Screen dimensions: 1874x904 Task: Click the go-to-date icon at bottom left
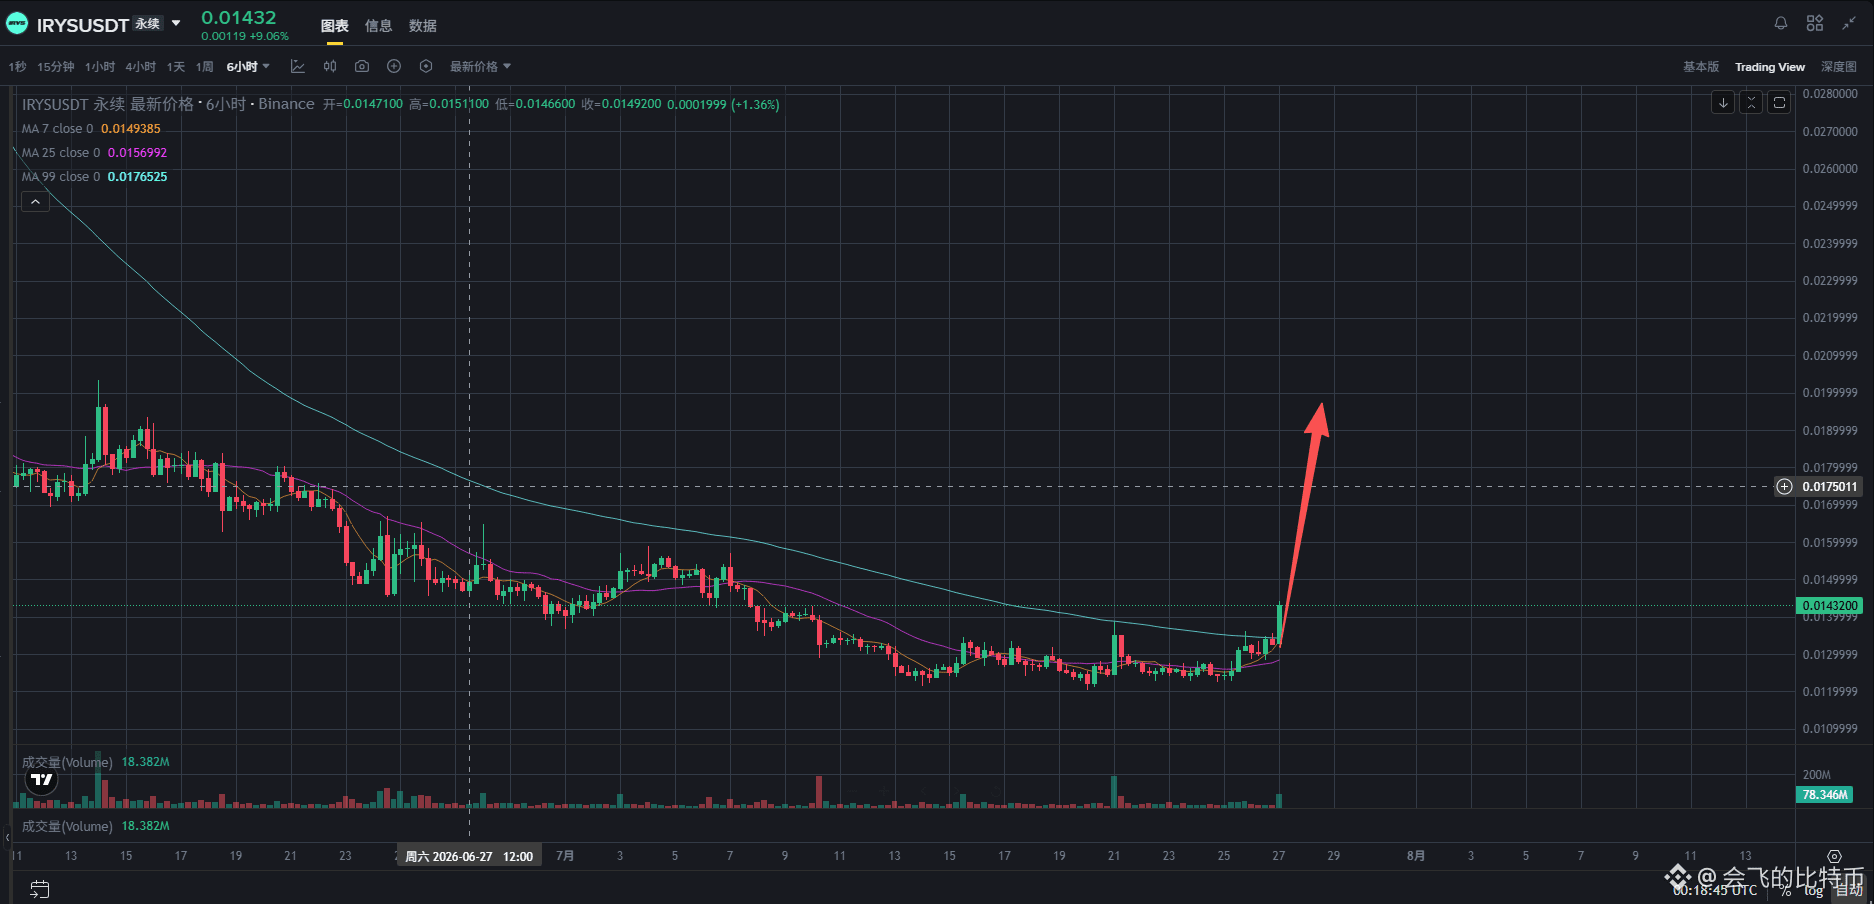click(x=40, y=889)
